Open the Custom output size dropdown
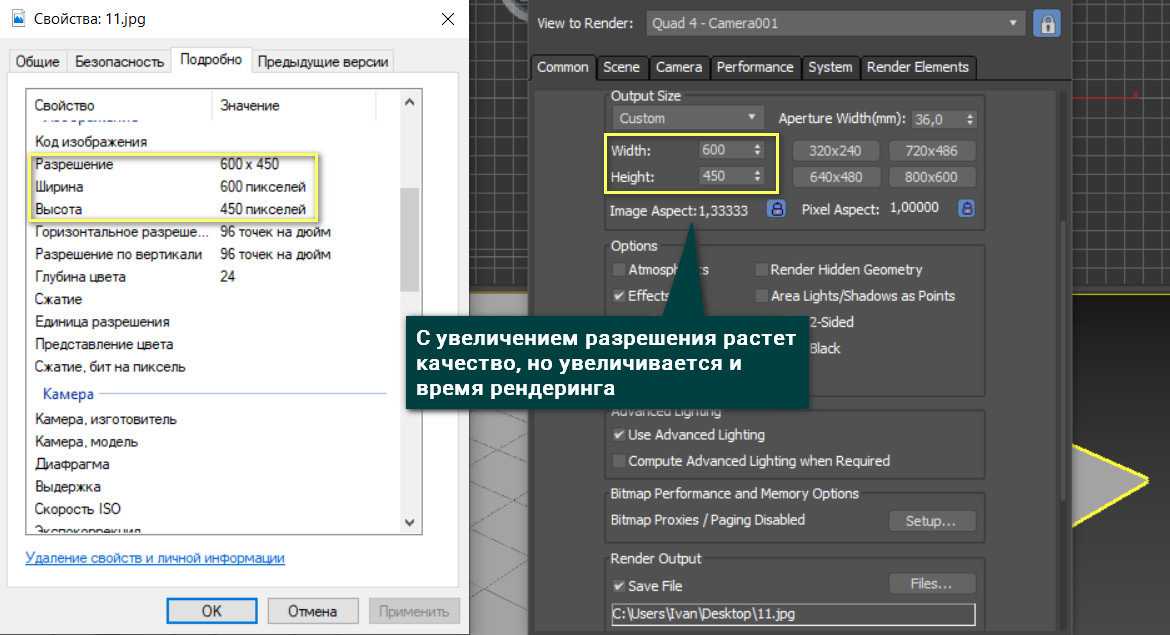This screenshot has width=1170, height=635. (x=687, y=118)
